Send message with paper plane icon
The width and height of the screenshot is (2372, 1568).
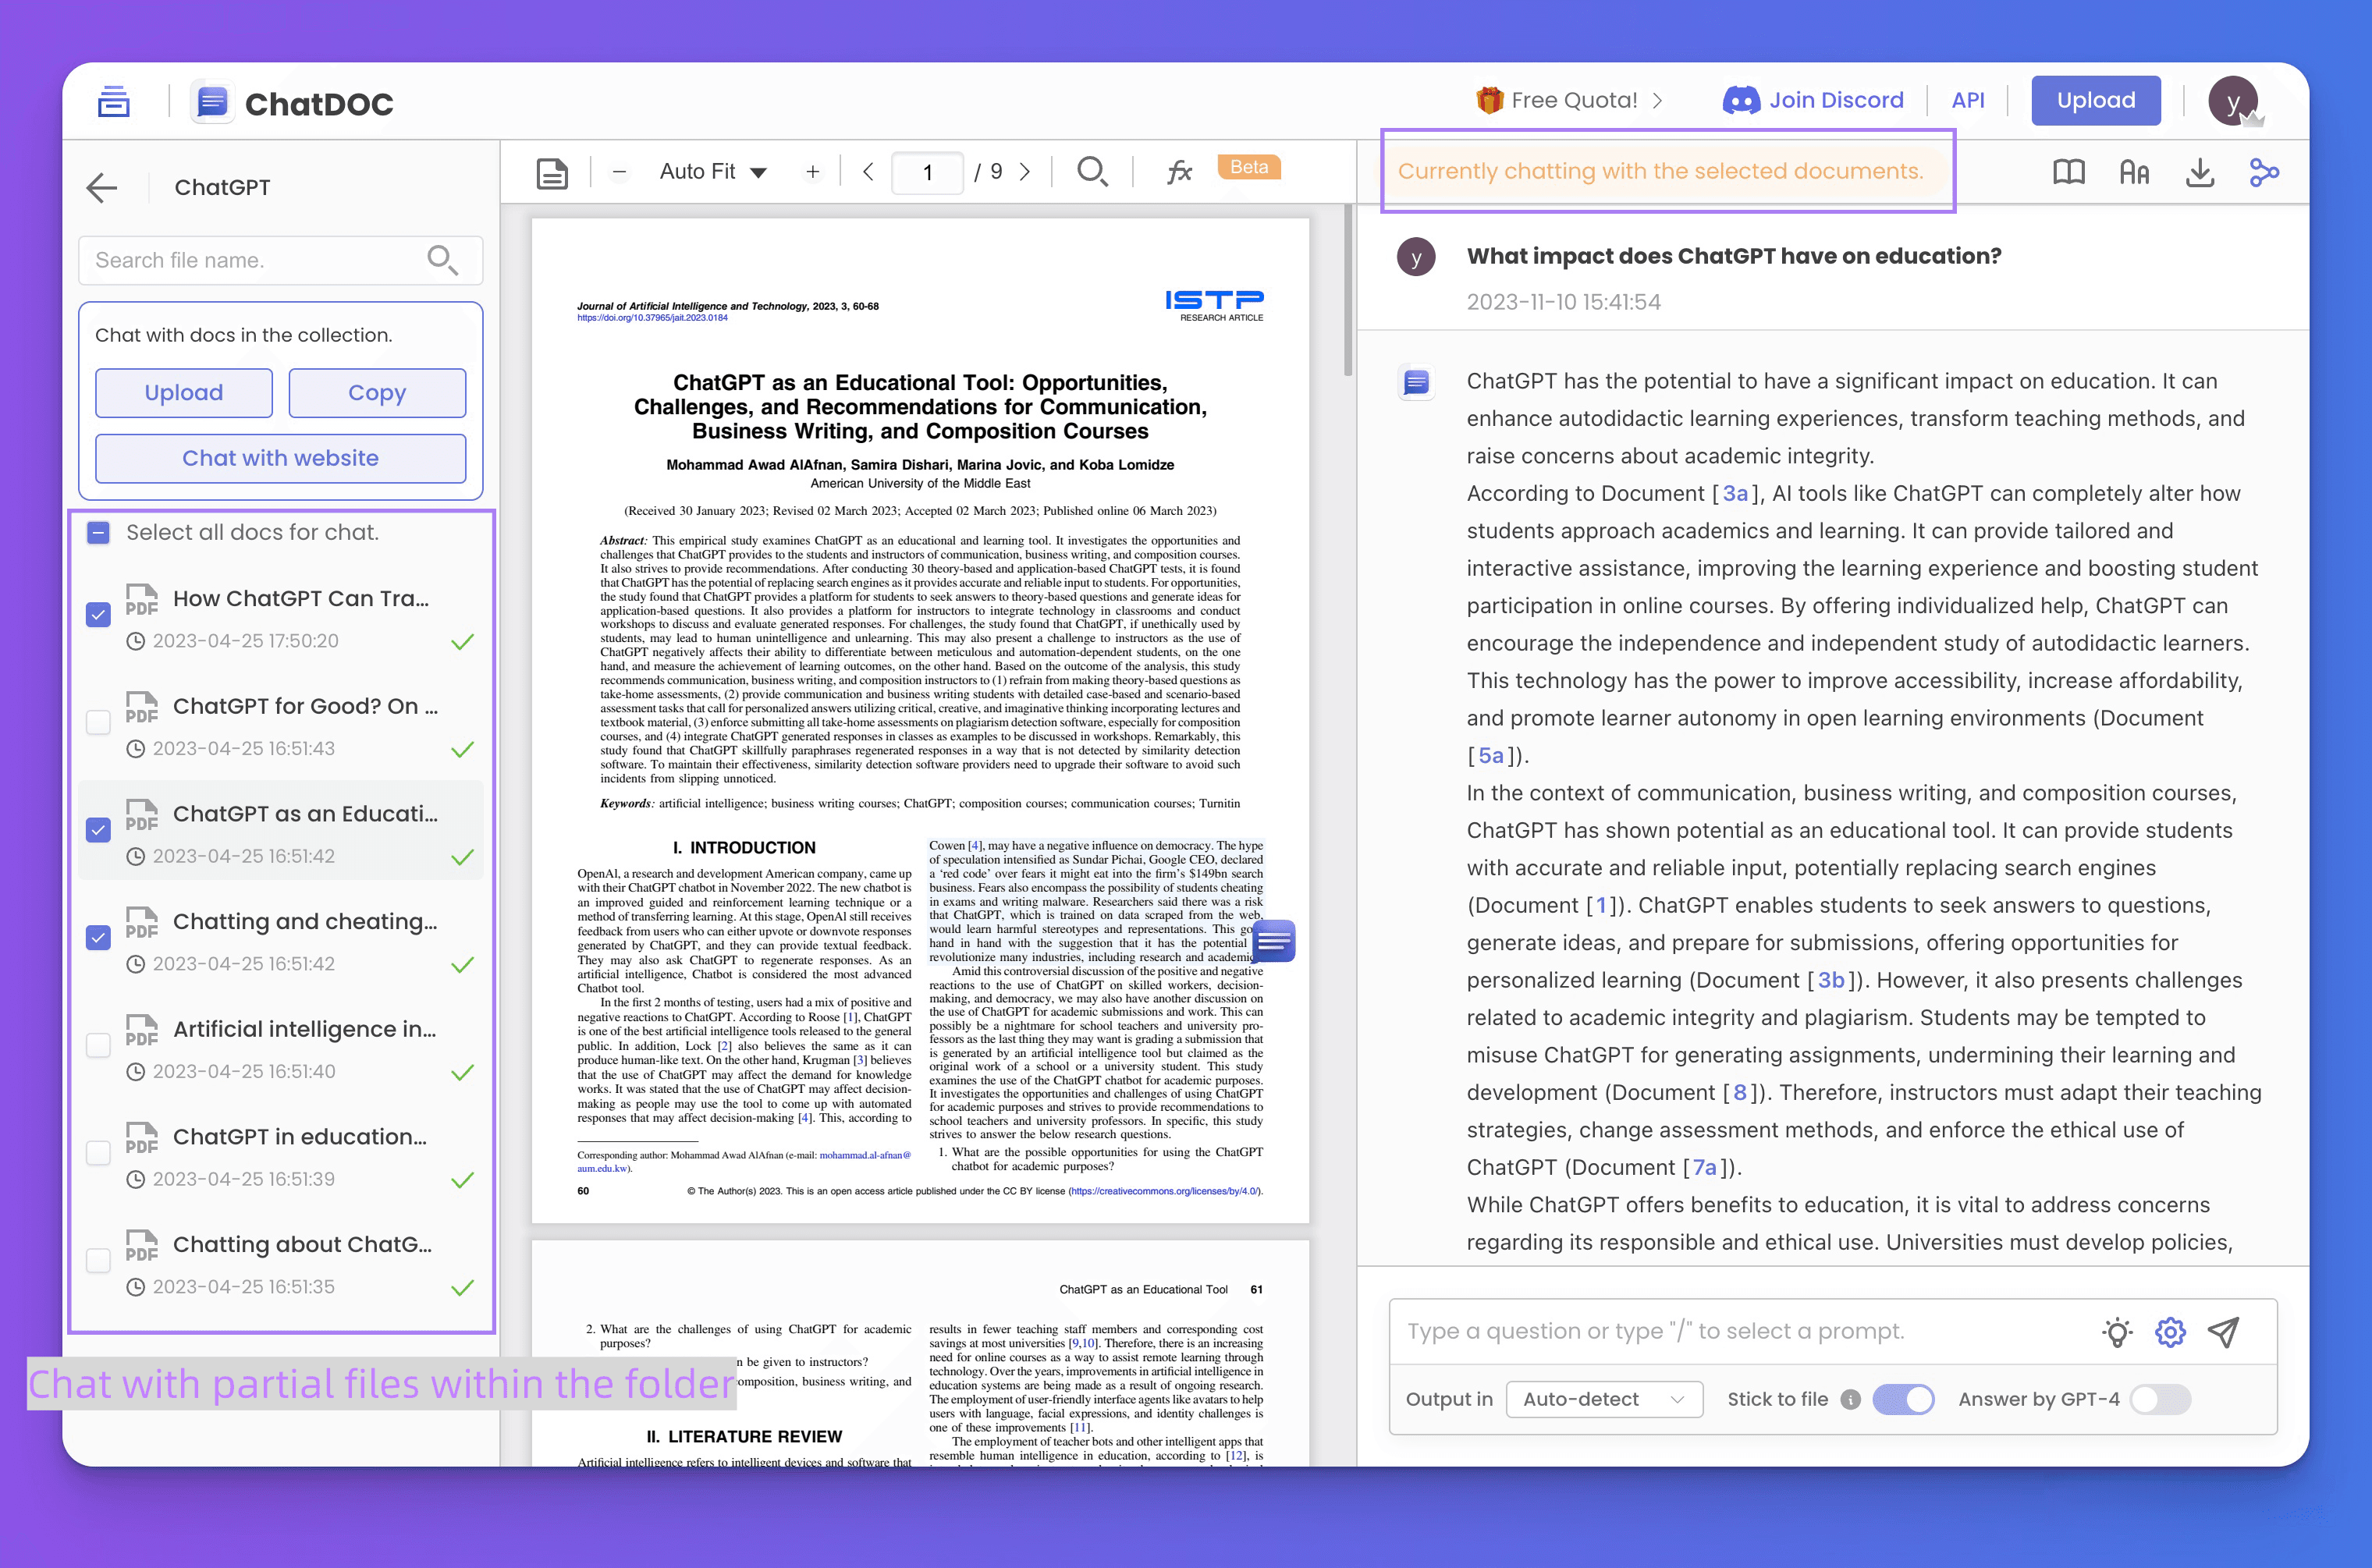click(x=2224, y=1332)
